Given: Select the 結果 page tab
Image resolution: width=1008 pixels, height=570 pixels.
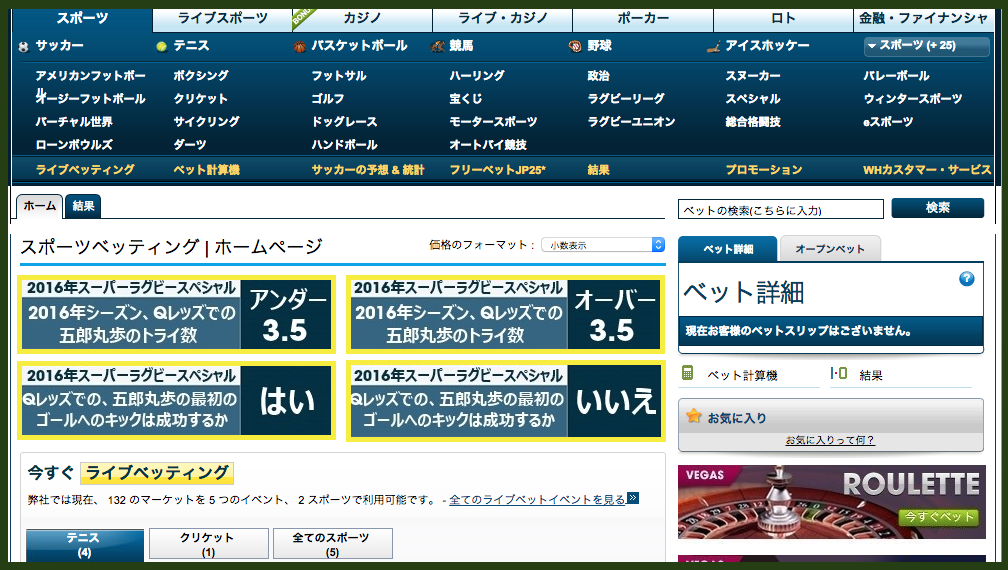Looking at the screenshot, I should (x=84, y=206).
